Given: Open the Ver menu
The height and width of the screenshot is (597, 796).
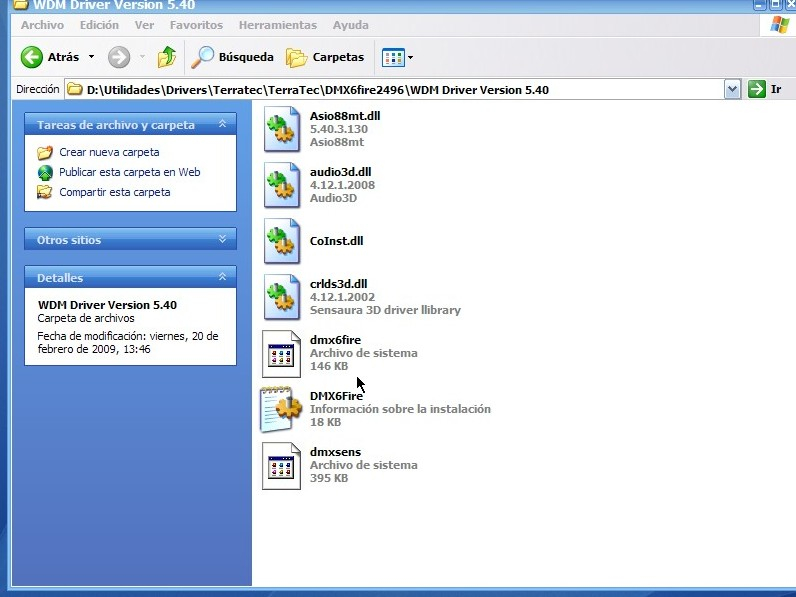Looking at the screenshot, I should (x=144, y=25).
